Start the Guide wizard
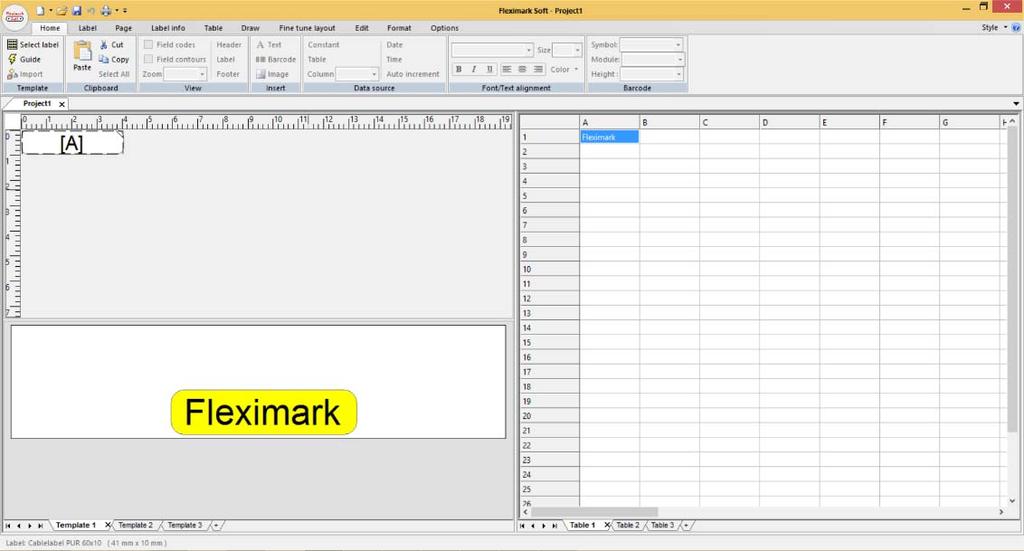This screenshot has width=1024, height=551. click(24, 59)
